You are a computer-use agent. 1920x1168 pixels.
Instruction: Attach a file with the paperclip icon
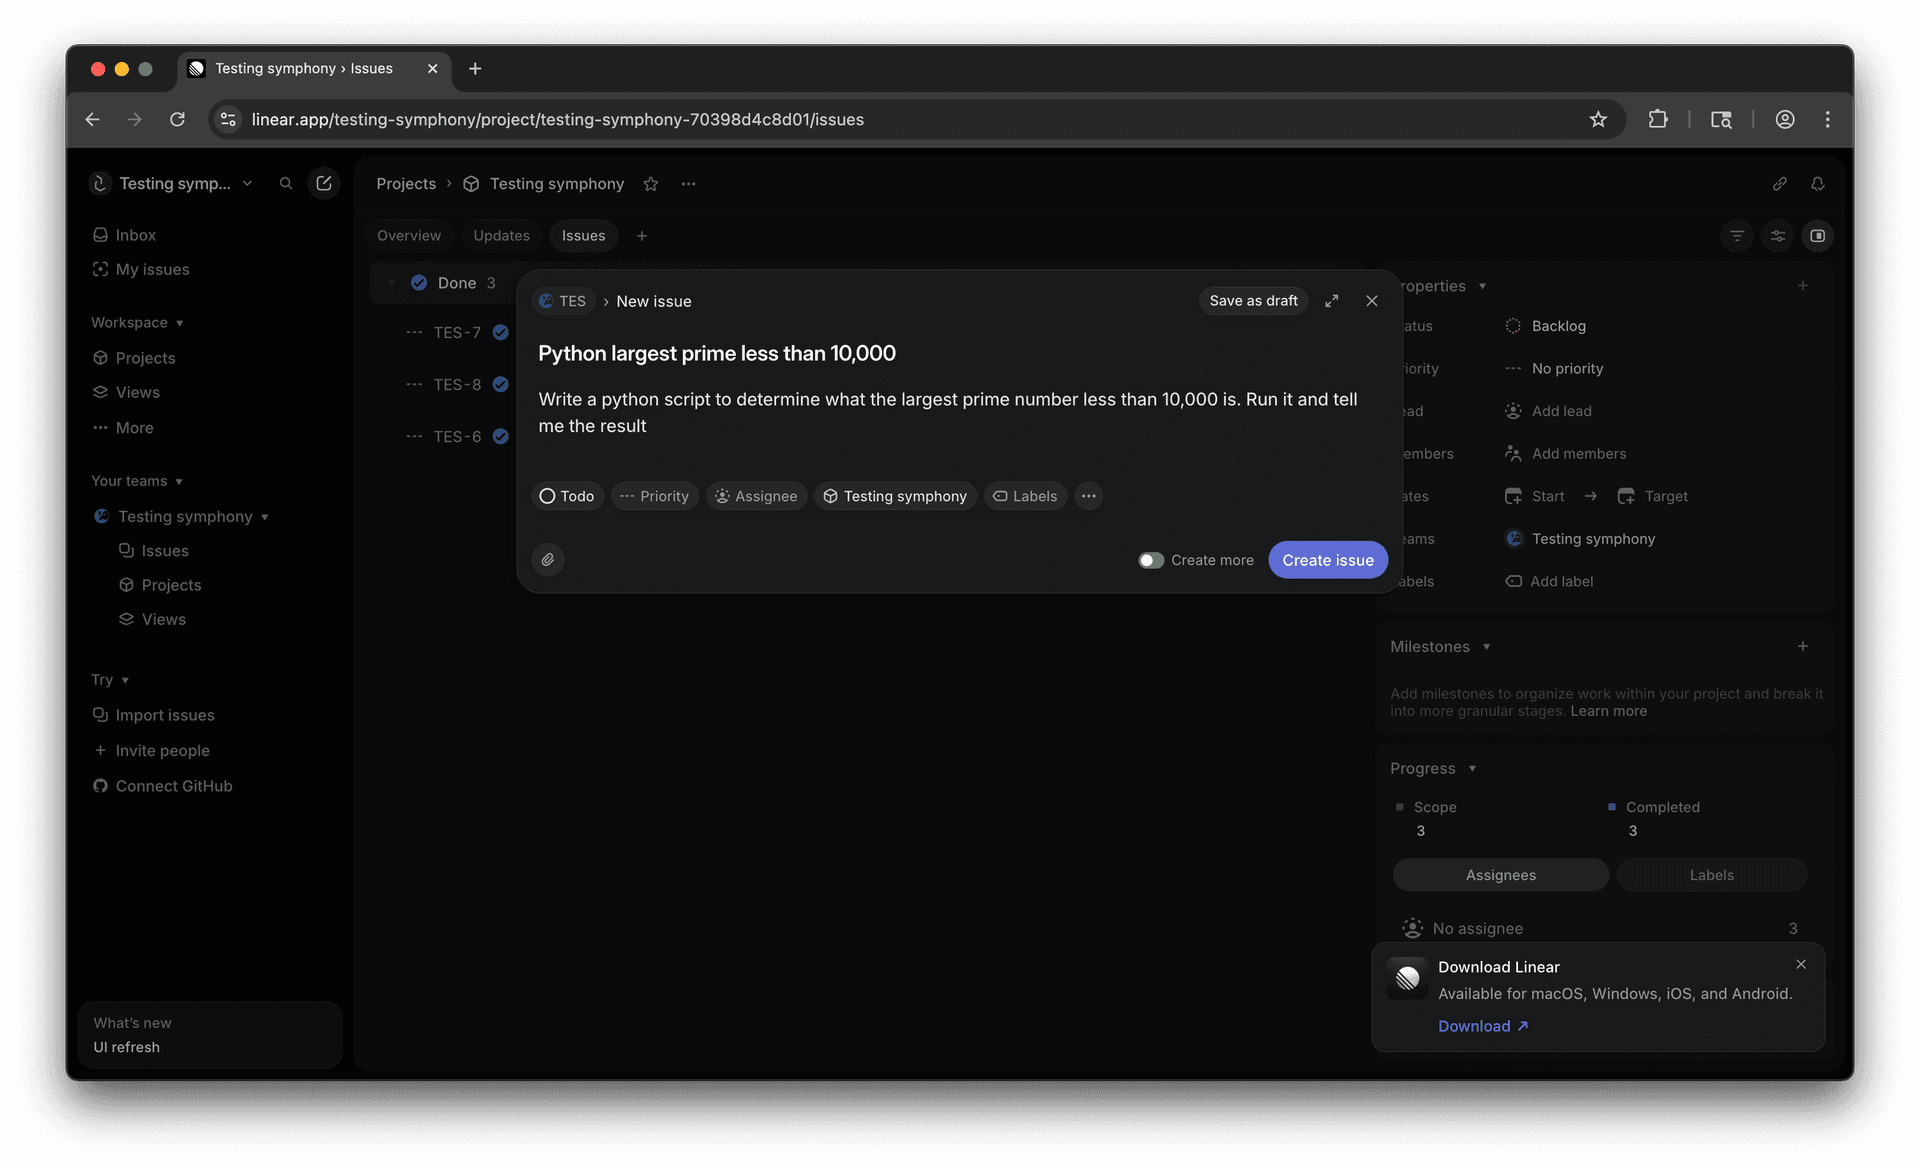547,560
